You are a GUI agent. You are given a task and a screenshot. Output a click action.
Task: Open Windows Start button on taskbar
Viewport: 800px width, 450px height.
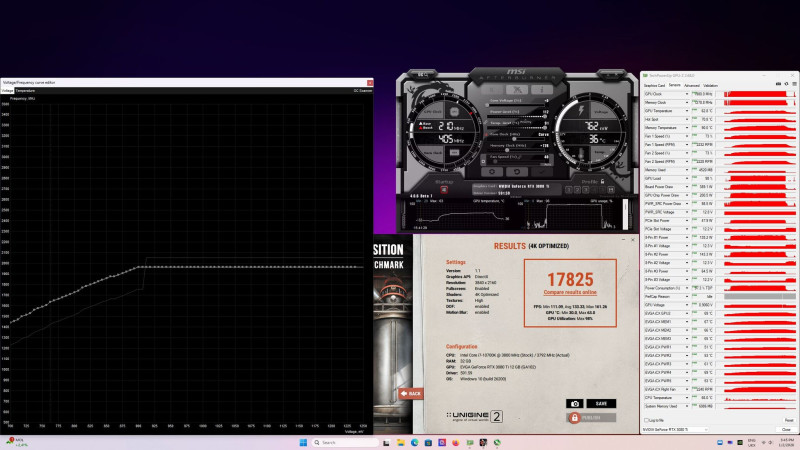point(303,442)
